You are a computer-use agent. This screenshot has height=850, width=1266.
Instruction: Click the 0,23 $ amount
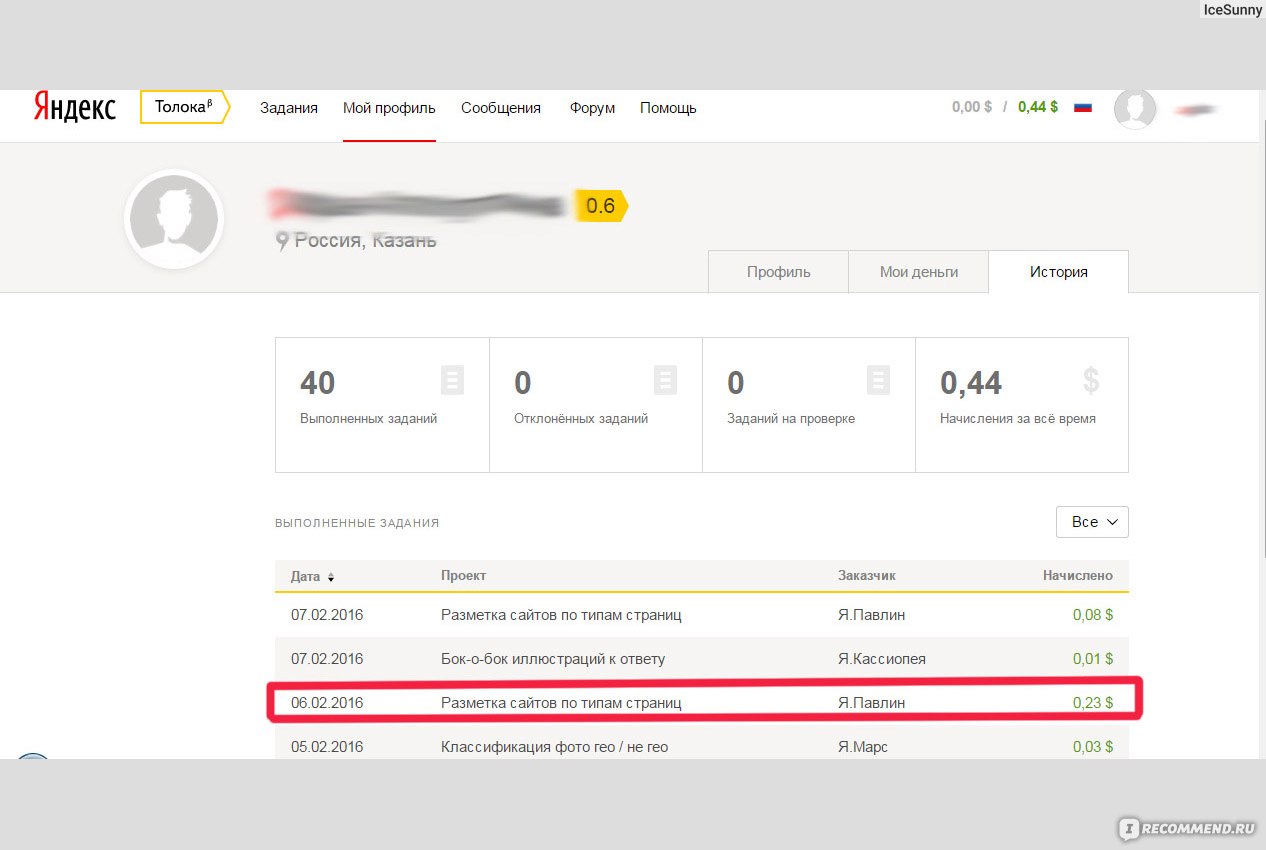pyautogui.click(x=1093, y=703)
